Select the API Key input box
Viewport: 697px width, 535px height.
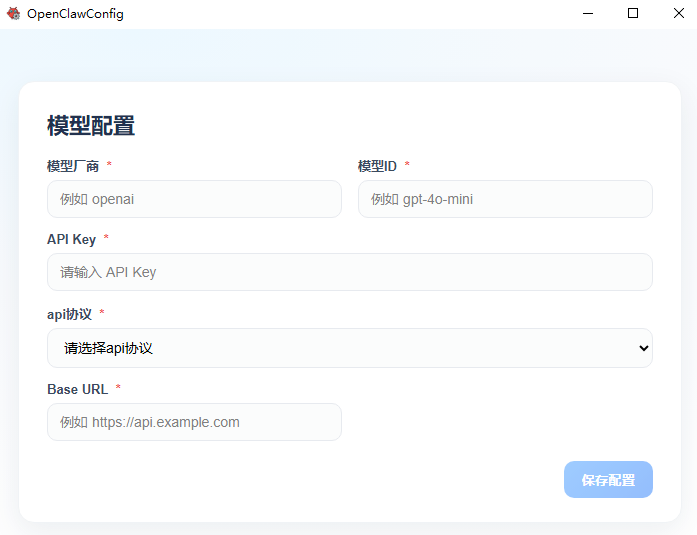[350, 272]
